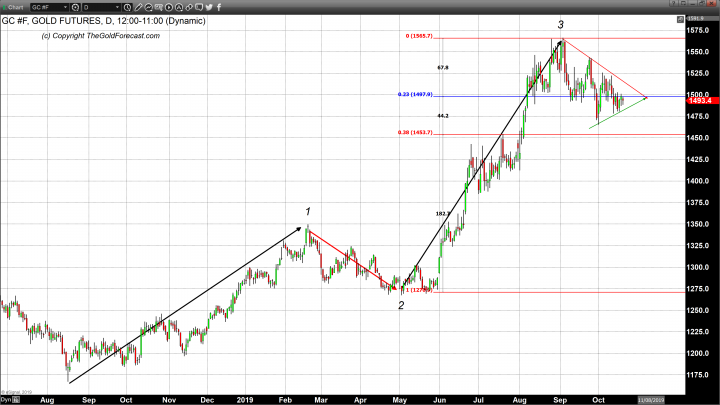Click the 2019 label on time axis
The image size is (720, 405).
(x=245, y=400)
